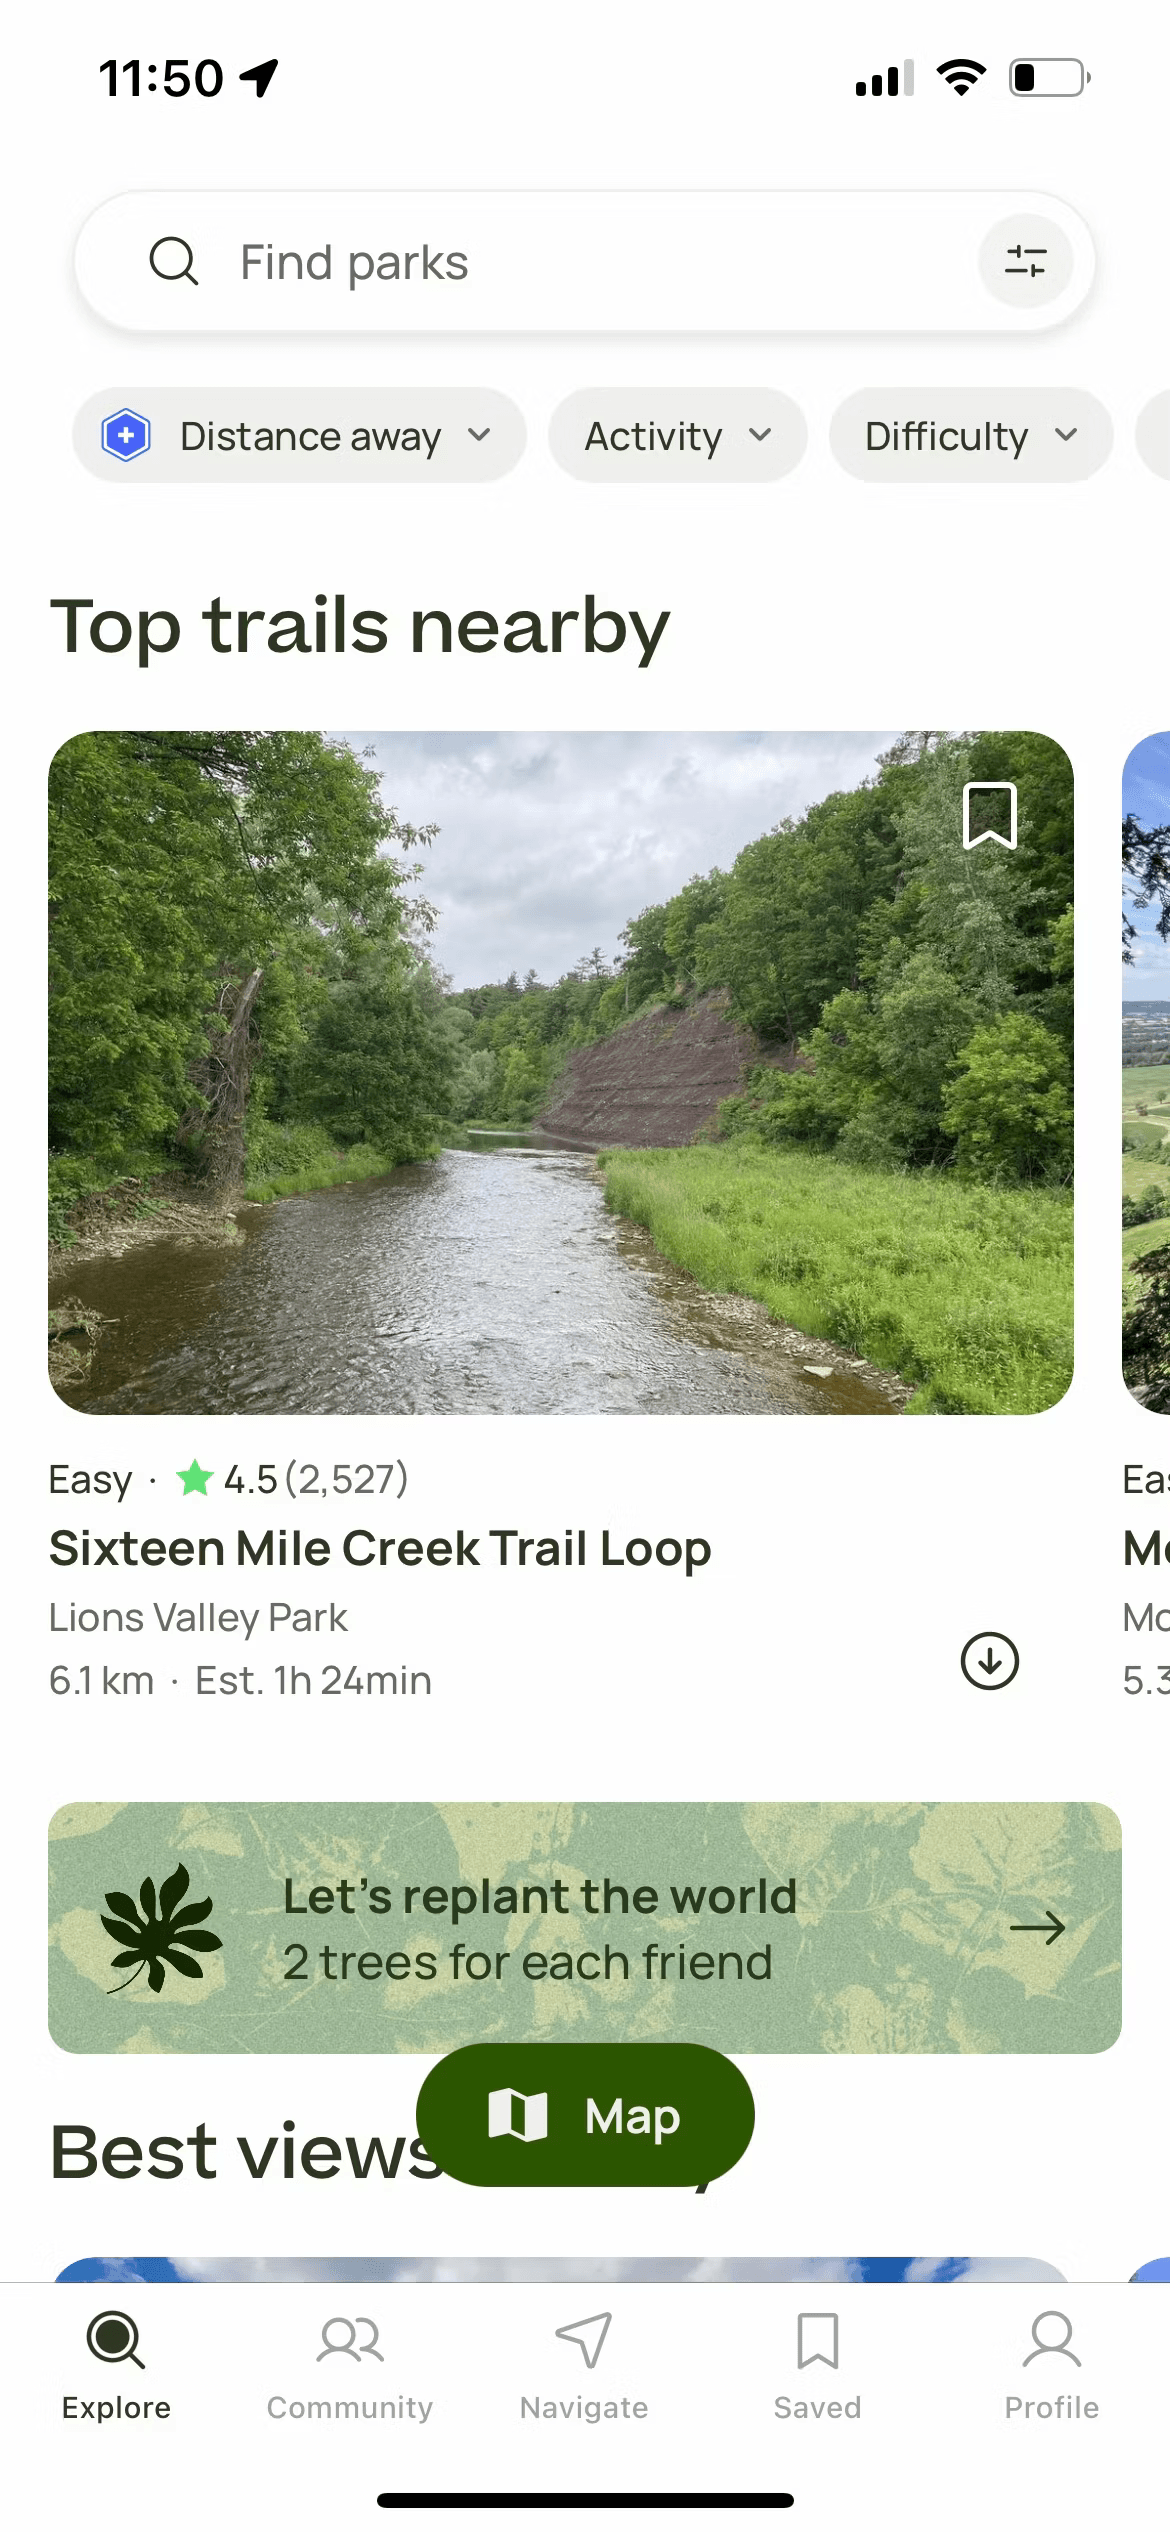Viewport: 1170px width, 2532px height.
Task: Select the Explore tab
Action: coord(116,2366)
